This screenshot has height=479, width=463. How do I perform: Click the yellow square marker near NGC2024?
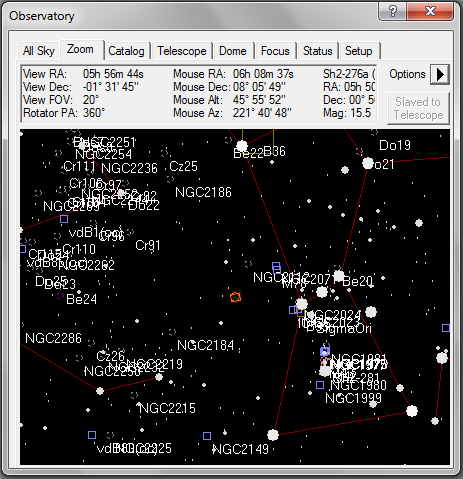click(x=301, y=313)
